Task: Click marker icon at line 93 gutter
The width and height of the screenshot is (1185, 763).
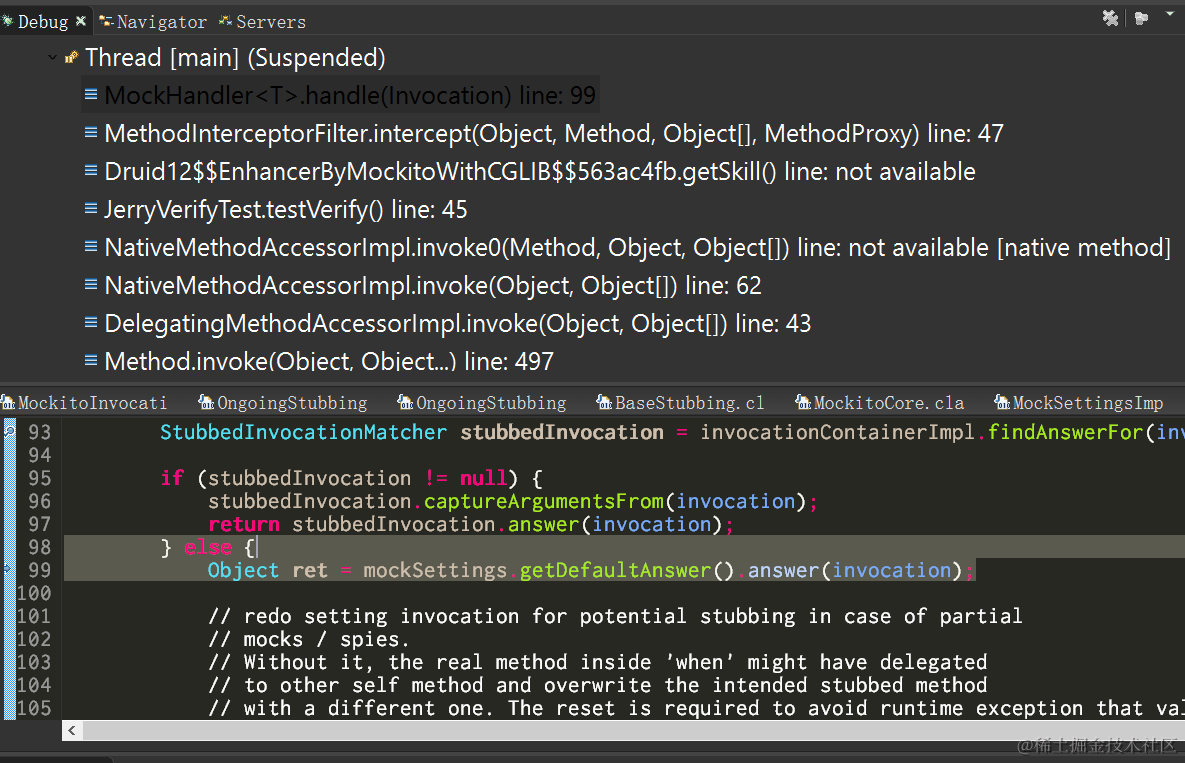Action: pos(9,431)
